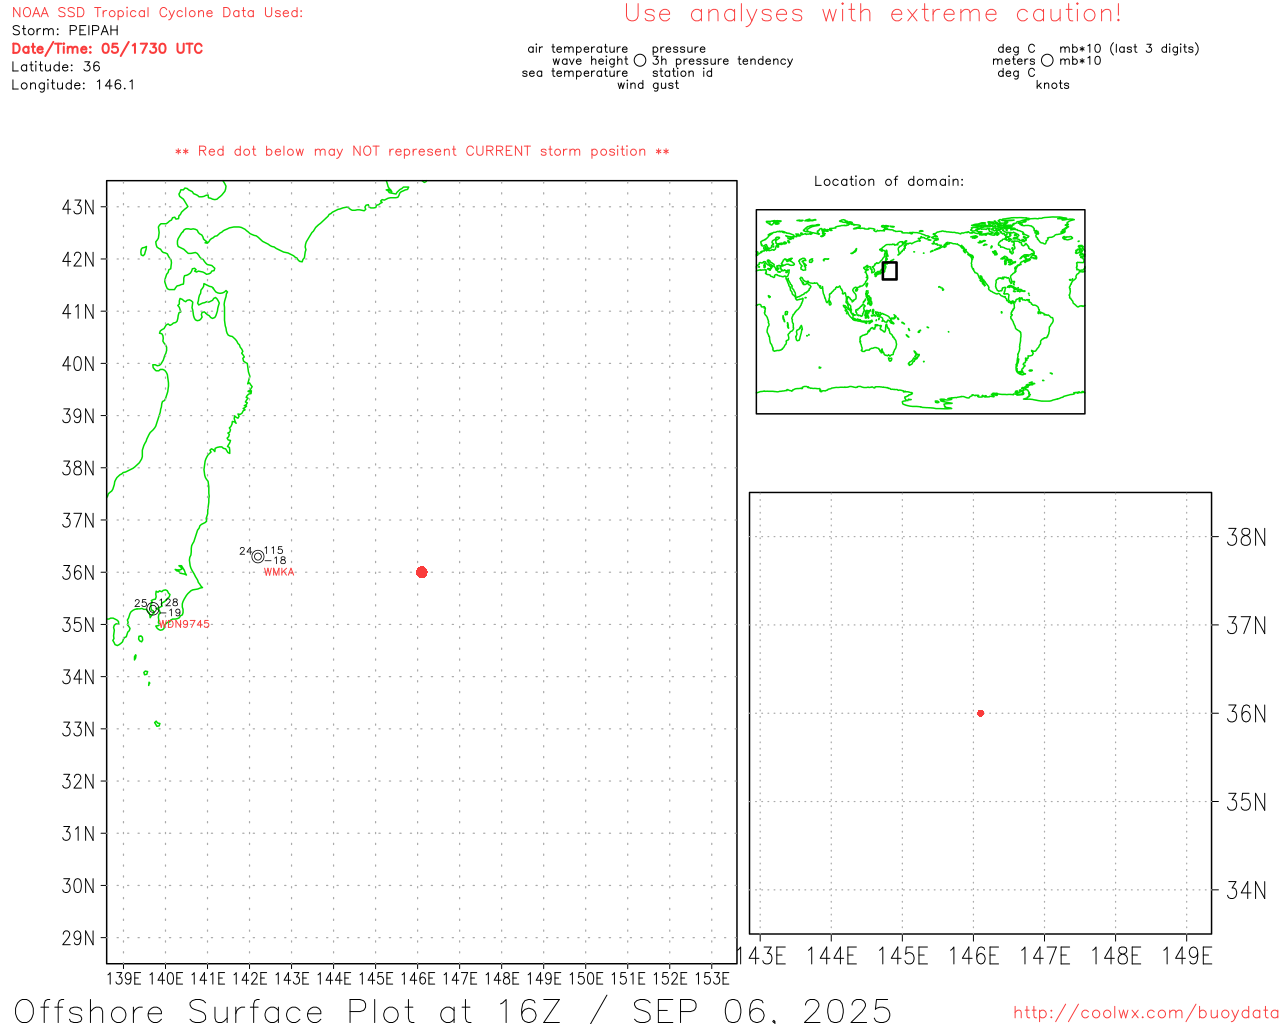1280x1024 pixels.
Task: Click the Offshore Surface Plot title text
Action: (x=452, y=1011)
